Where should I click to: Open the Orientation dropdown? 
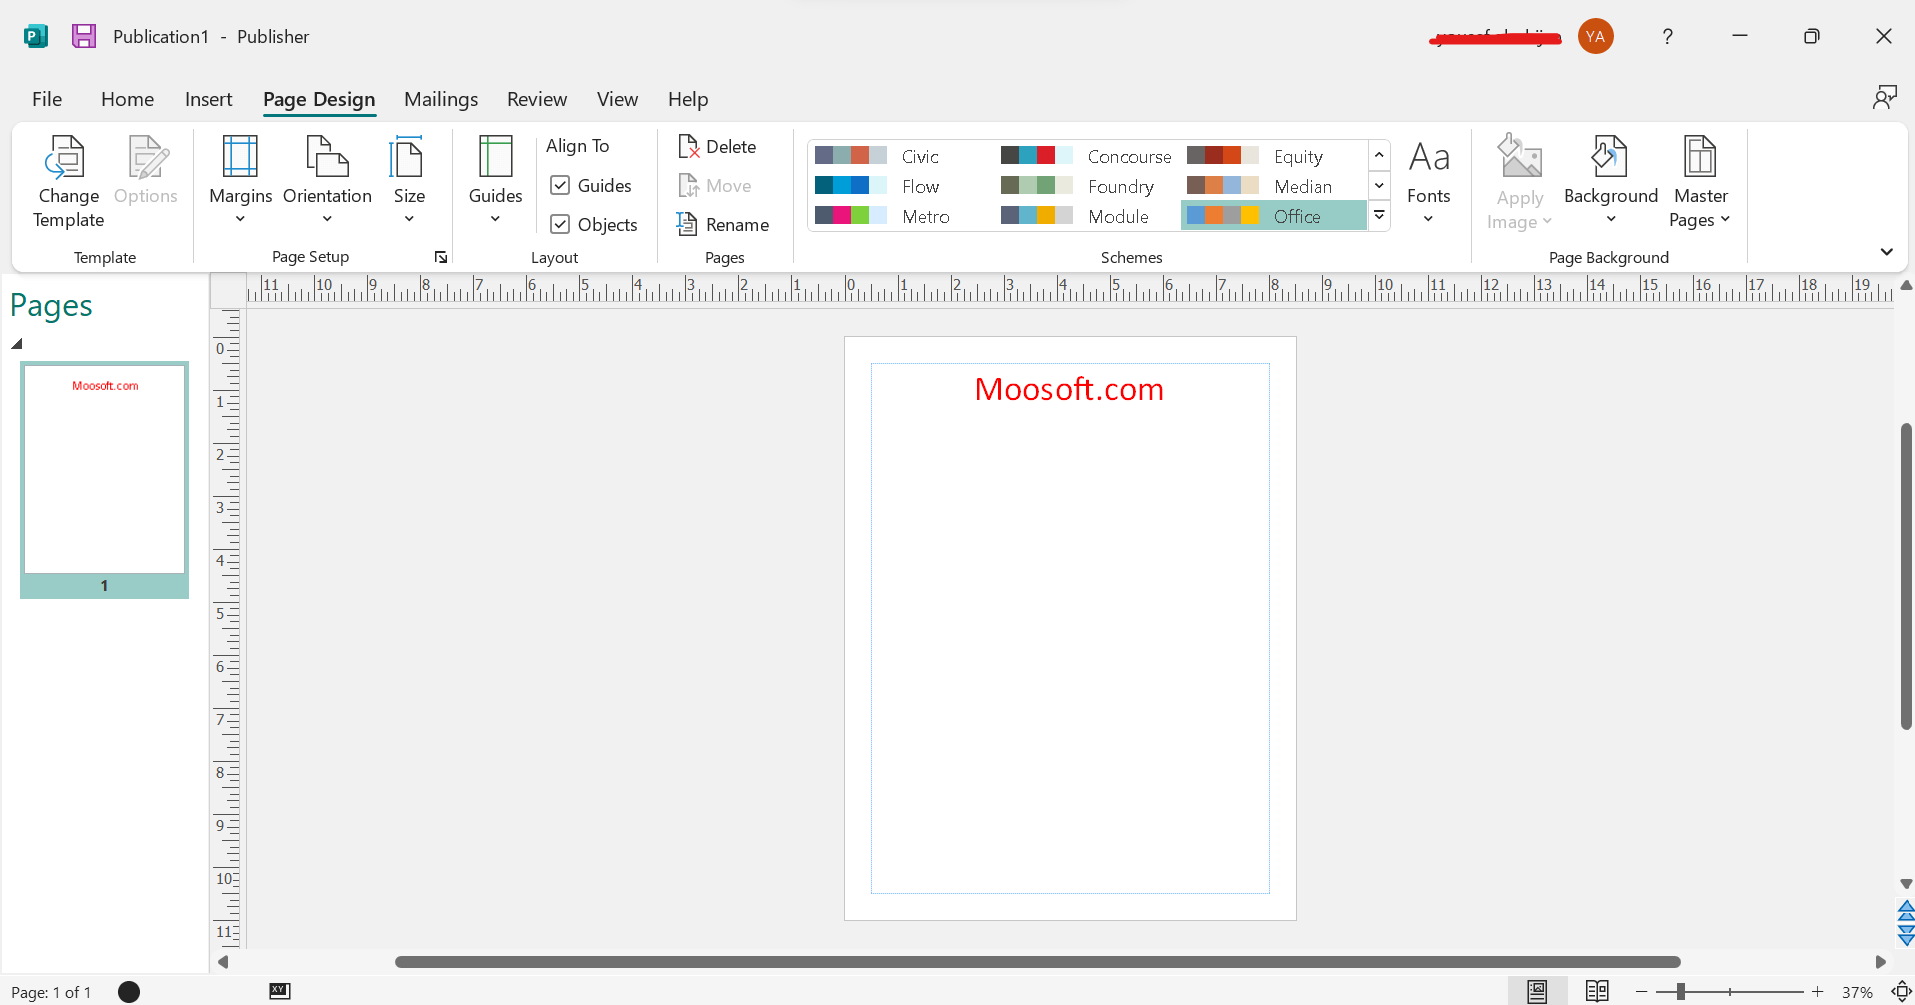coord(327,182)
